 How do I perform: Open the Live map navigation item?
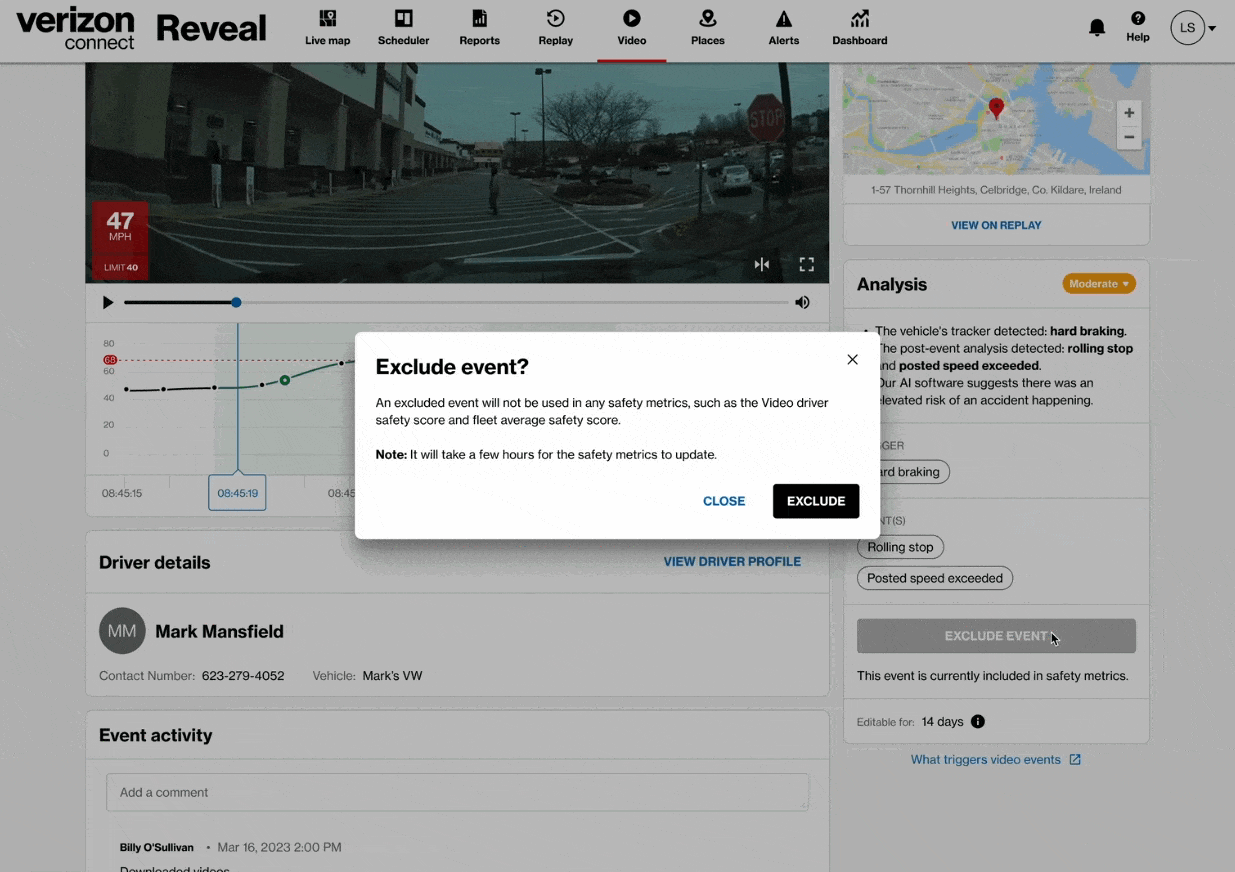pos(328,28)
